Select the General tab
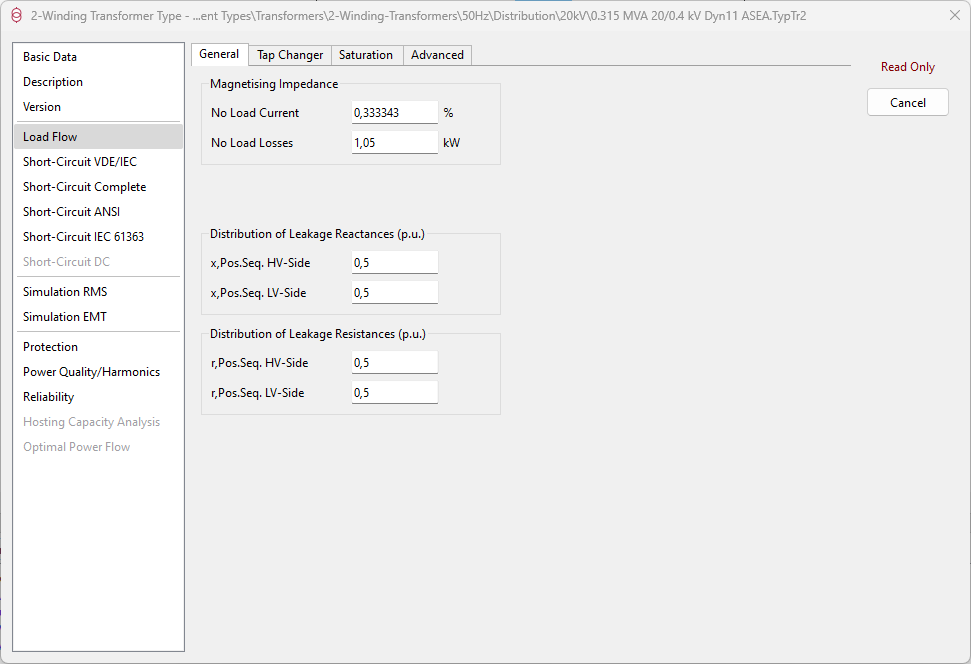The height and width of the screenshot is (664, 971). [219, 54]
